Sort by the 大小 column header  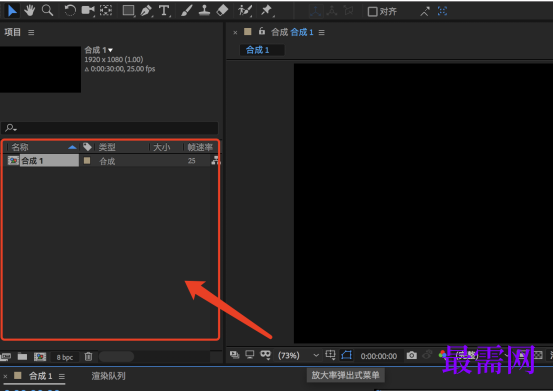click(x=161, y=147)
